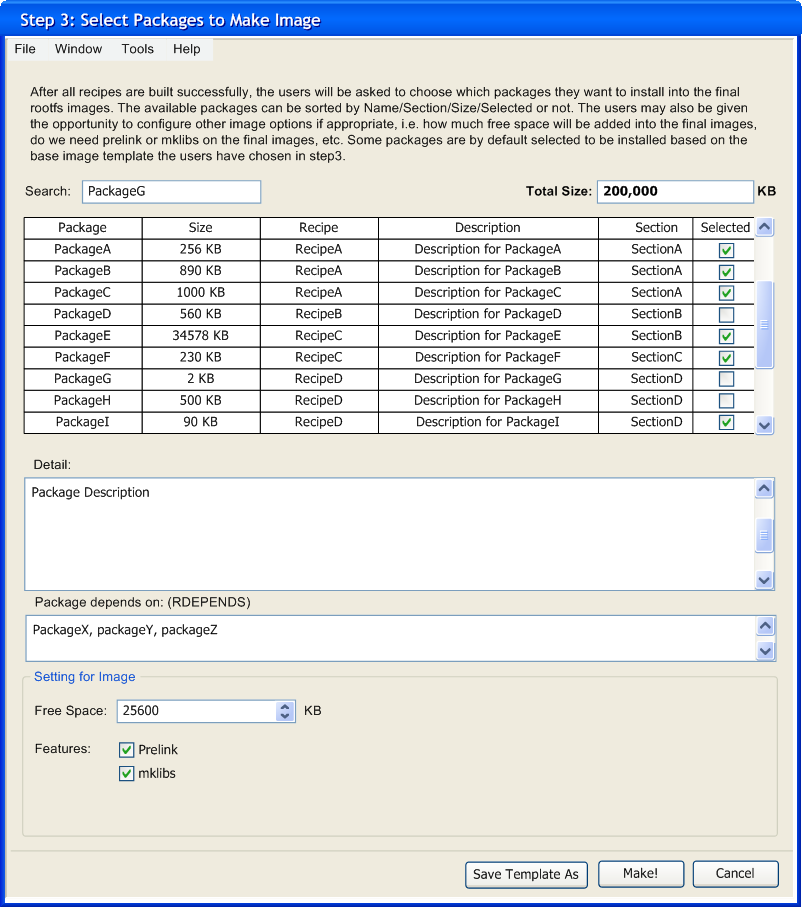Open the File menu
802x908 pixels.
pyautogui.click(x=25, y=49)
